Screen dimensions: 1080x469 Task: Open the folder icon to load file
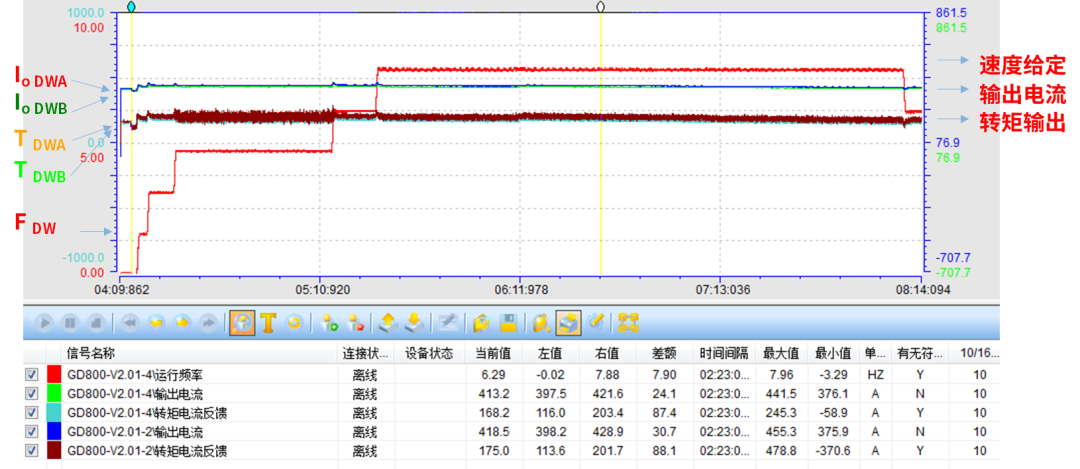(x=482, y=323)
